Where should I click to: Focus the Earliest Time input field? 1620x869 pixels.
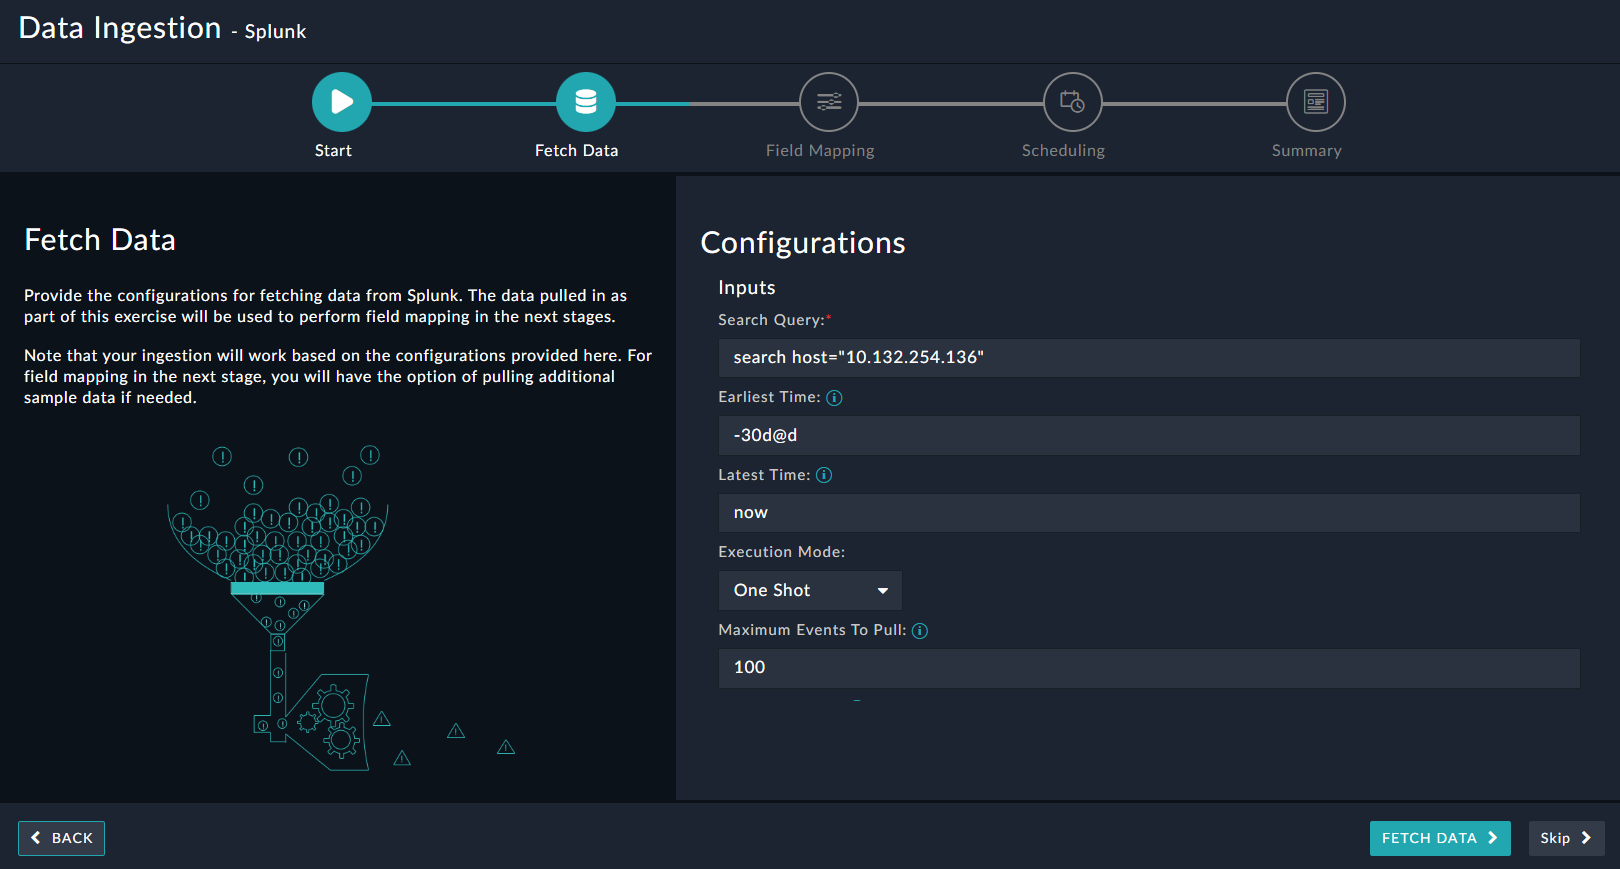click(1148, 436)
